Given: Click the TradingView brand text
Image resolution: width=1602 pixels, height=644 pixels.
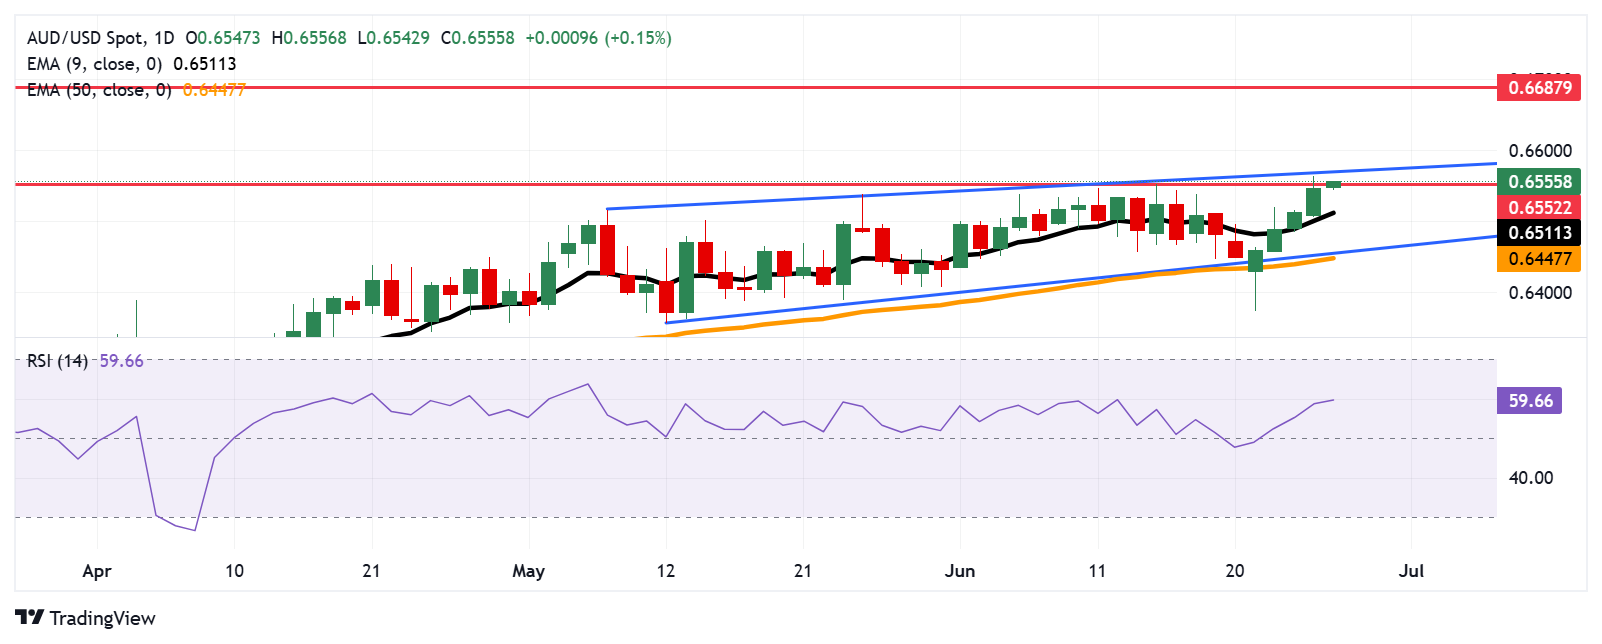Looking at the screenshot, I should (102, 618).
